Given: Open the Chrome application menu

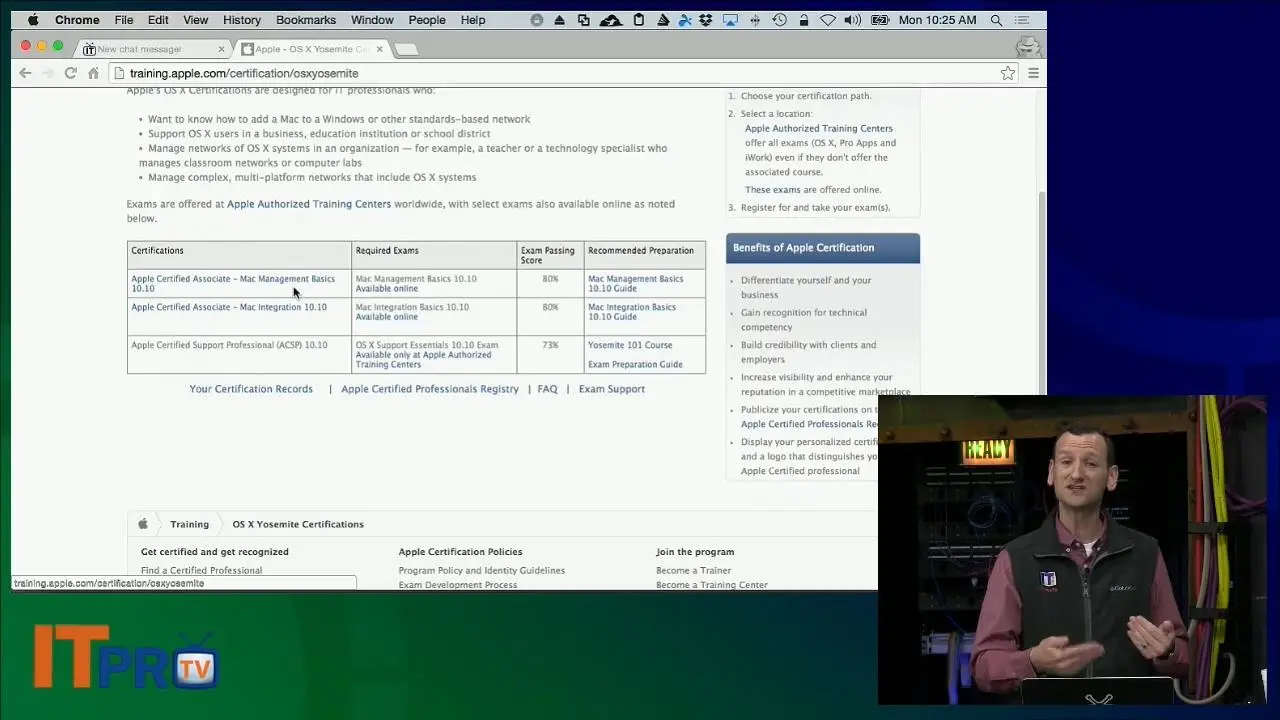Looking at the screenshot, I should pyautogui.click(x=77, y=20).
